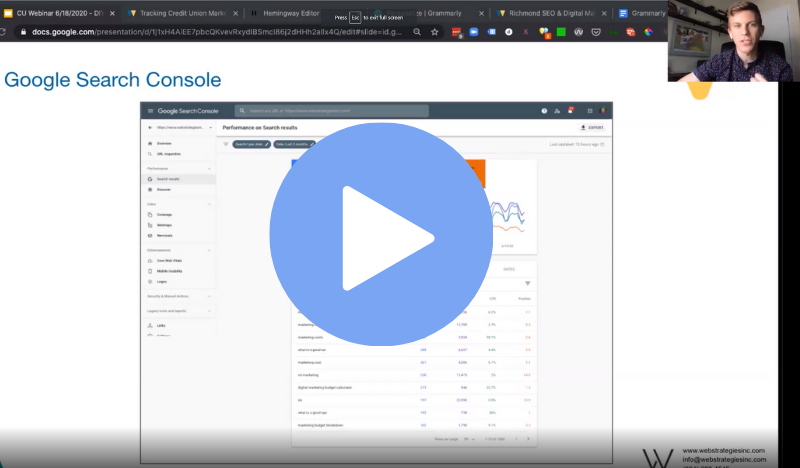Open the Search Console notifications bell
This screenshot has width=800, height=468.
click(570, 110)
